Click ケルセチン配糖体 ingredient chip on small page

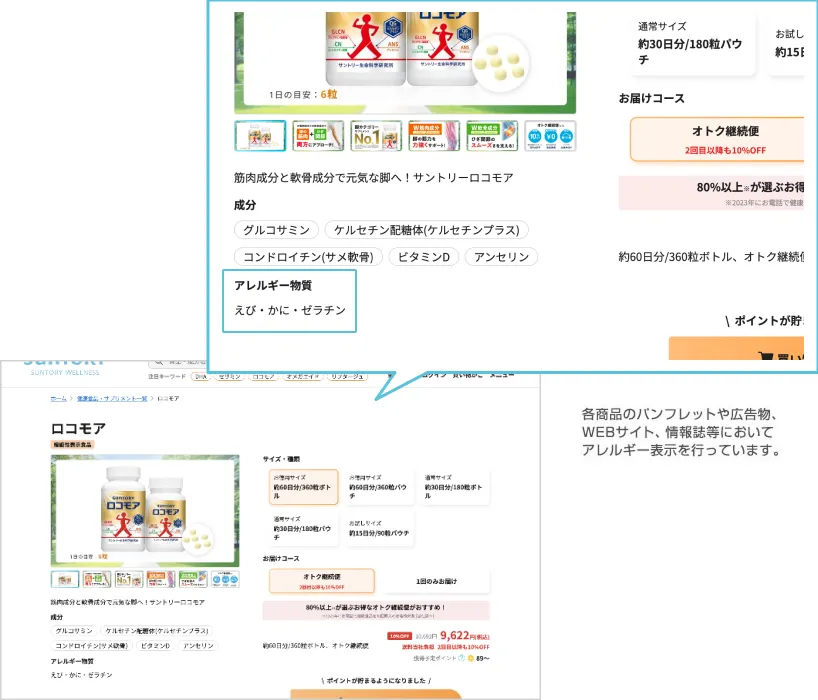(157, 631)
